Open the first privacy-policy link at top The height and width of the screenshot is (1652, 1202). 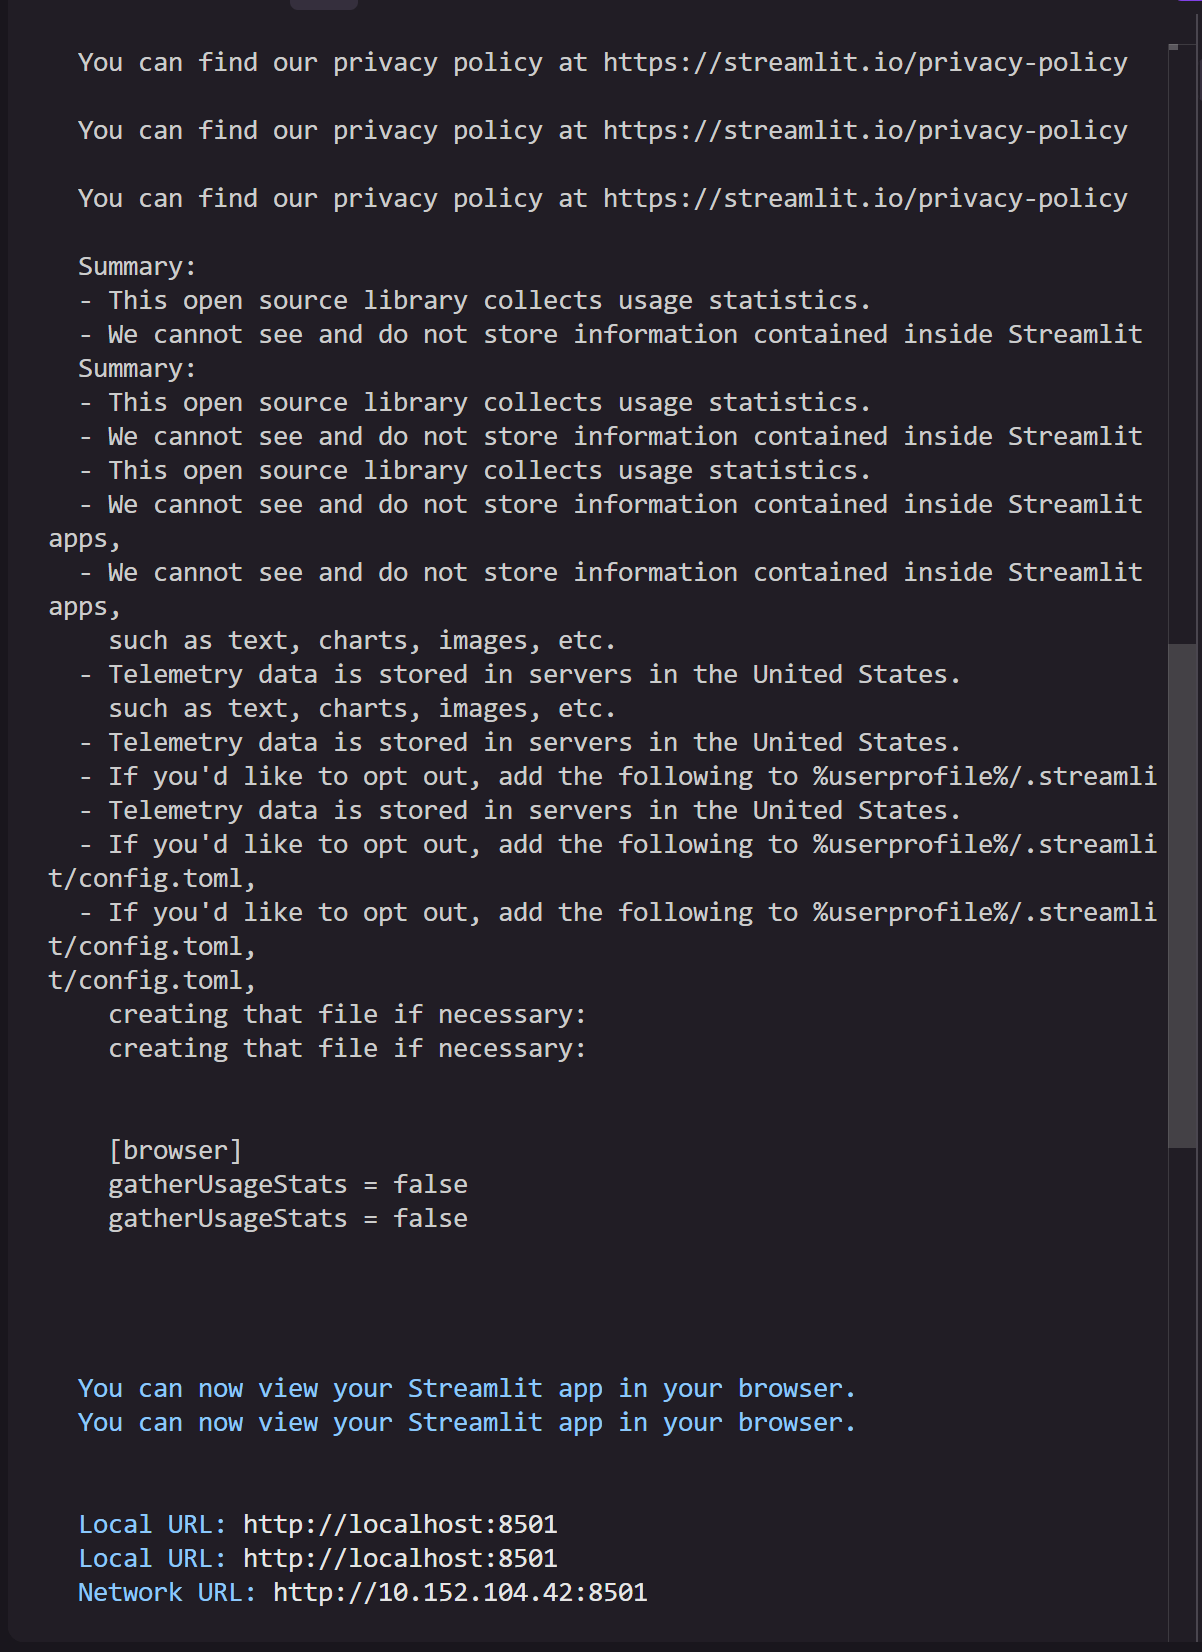(x=865, y=63)
